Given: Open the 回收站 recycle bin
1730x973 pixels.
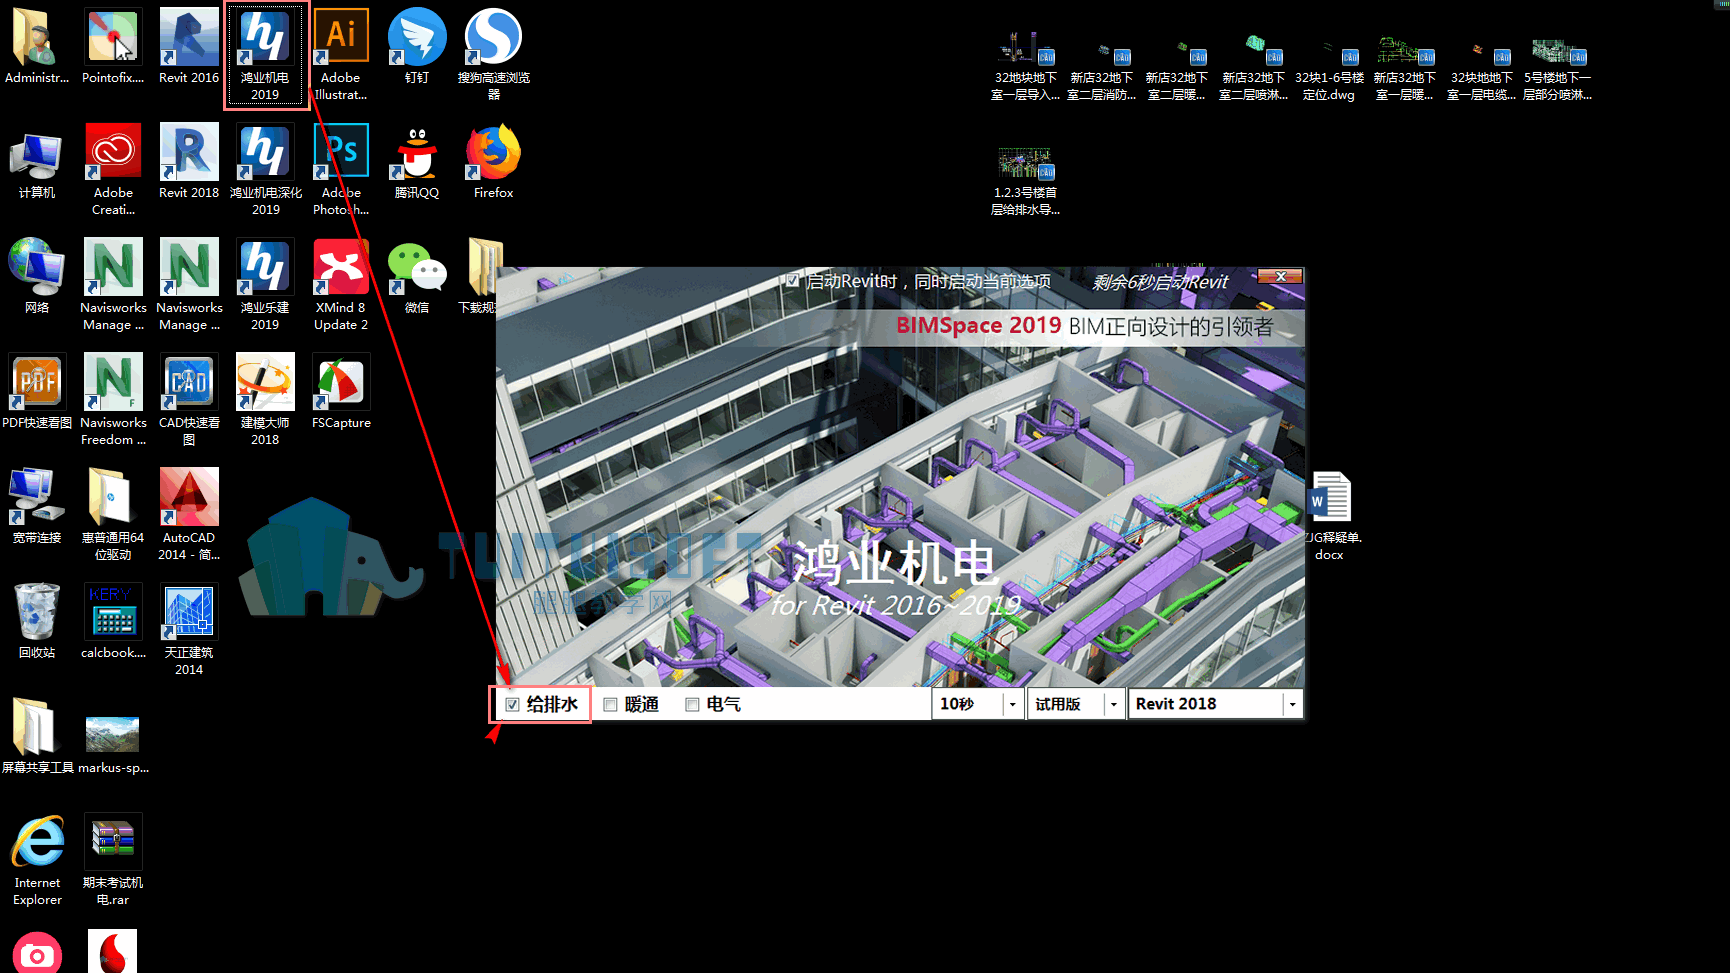Looking at the screenshot, I should pyautogui.click(x=37, y=621).
